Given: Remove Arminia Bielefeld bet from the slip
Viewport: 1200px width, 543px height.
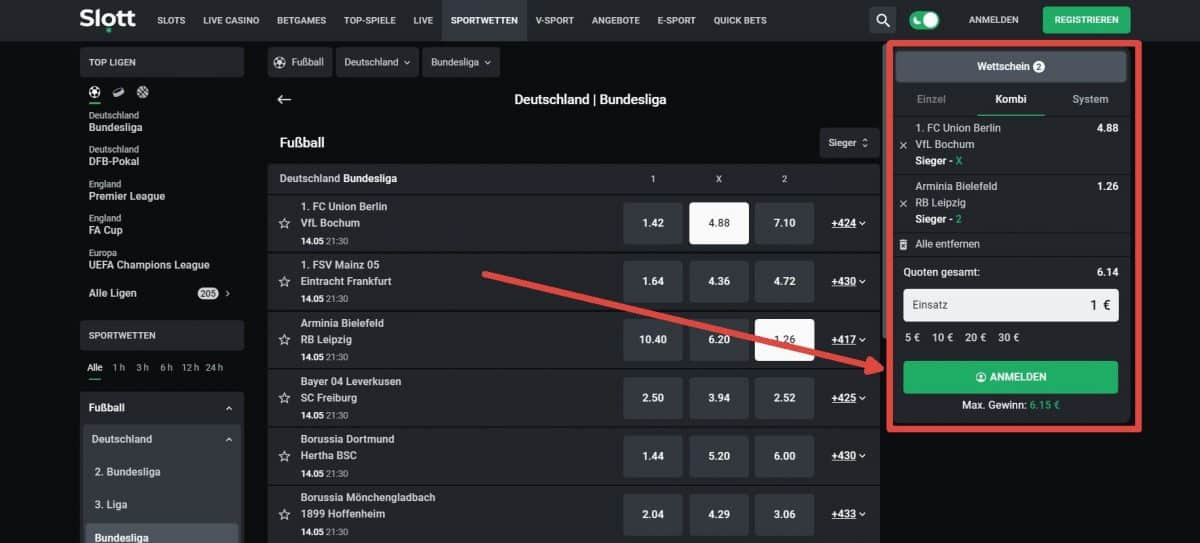Looking at the screenshot, I should pyautogui.click(x=904, y=203).
